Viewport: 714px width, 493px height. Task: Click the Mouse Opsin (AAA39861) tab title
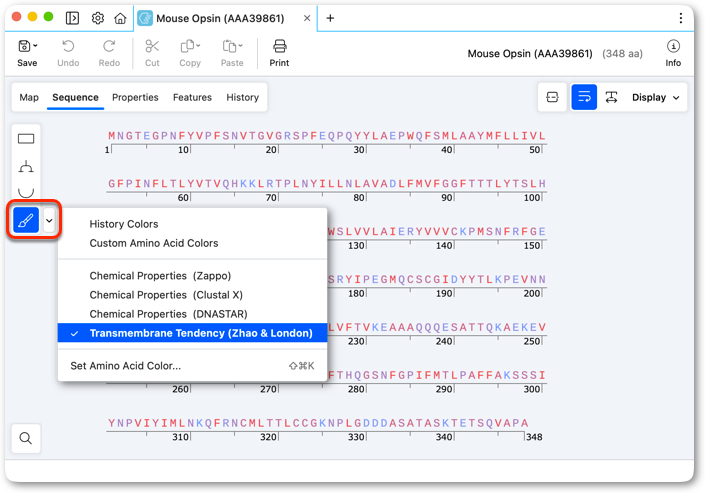pyautogui.click(x=220, y=18)
